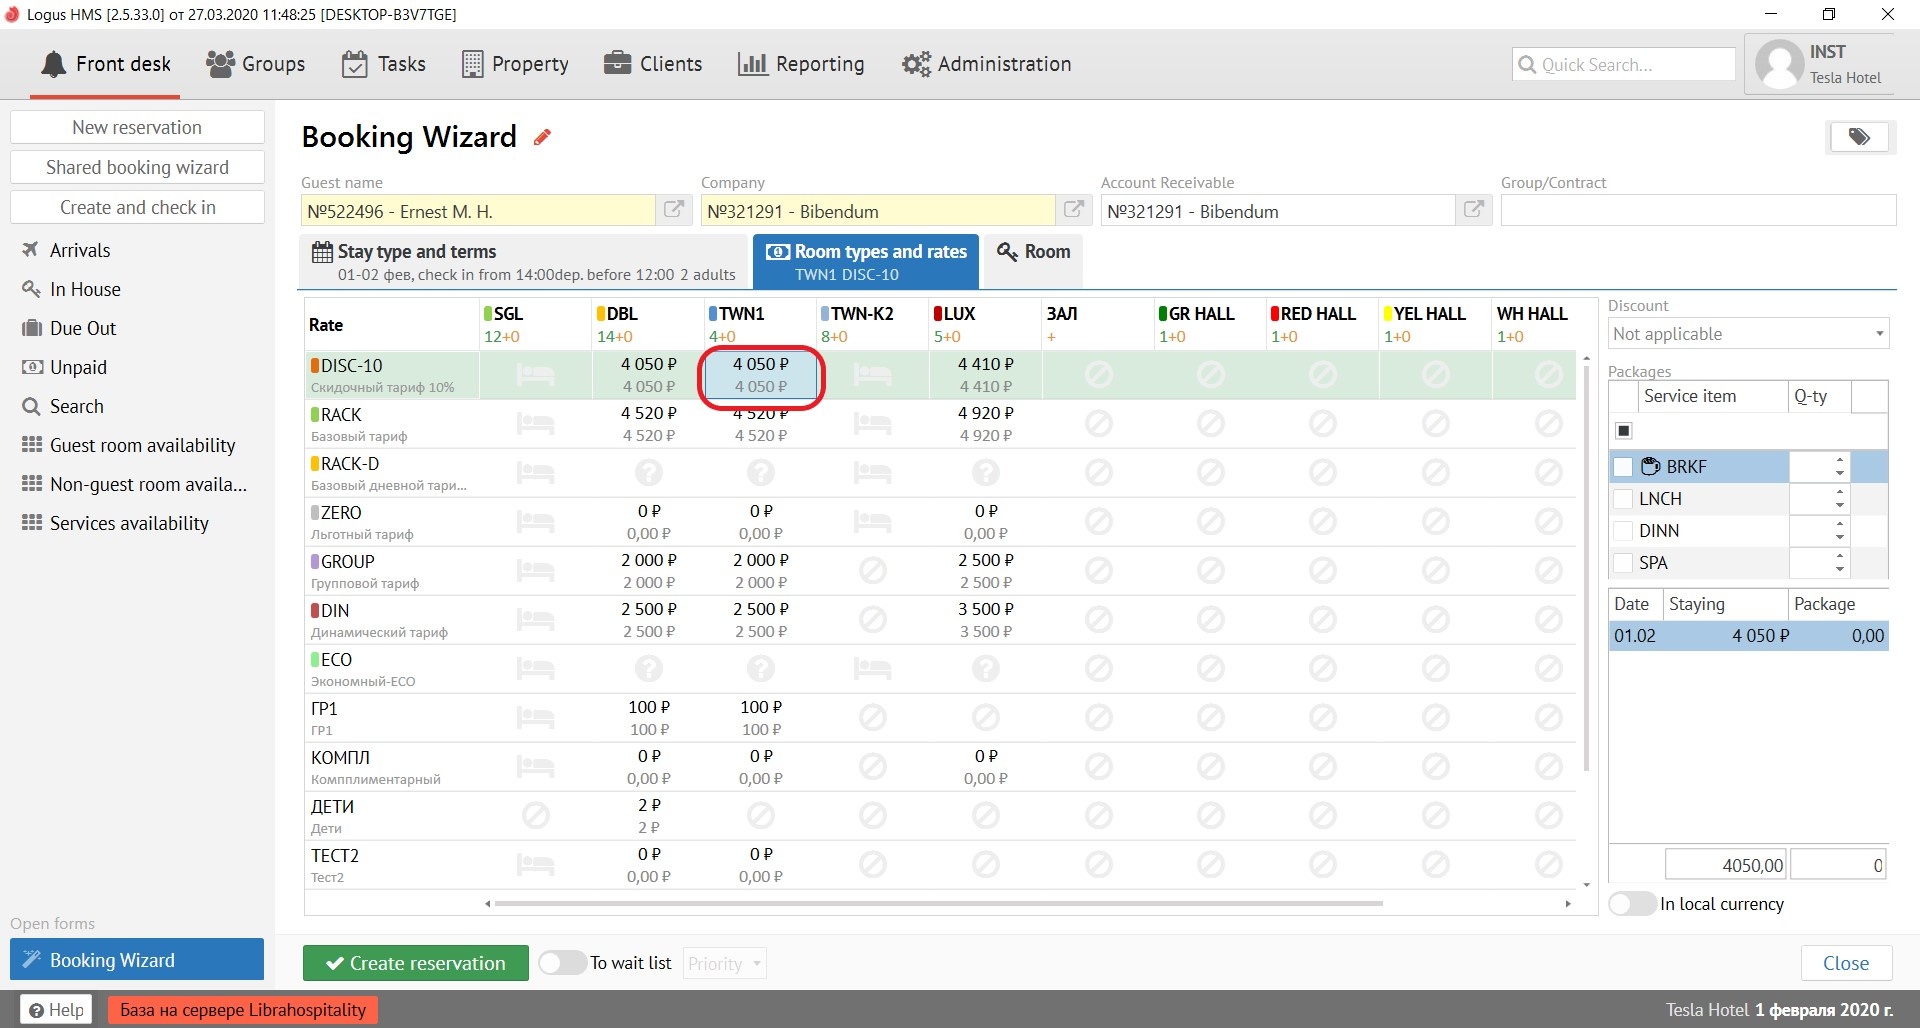Click the INST user avatar icon
Viewport: 1920px width, 1028px height.
tap(1779, 65)
